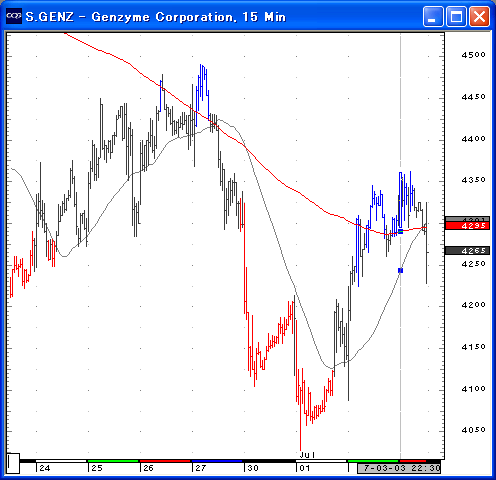Click the 4400 price axis label
Viewport: 496px width, 480px height.
coord(473,139)
